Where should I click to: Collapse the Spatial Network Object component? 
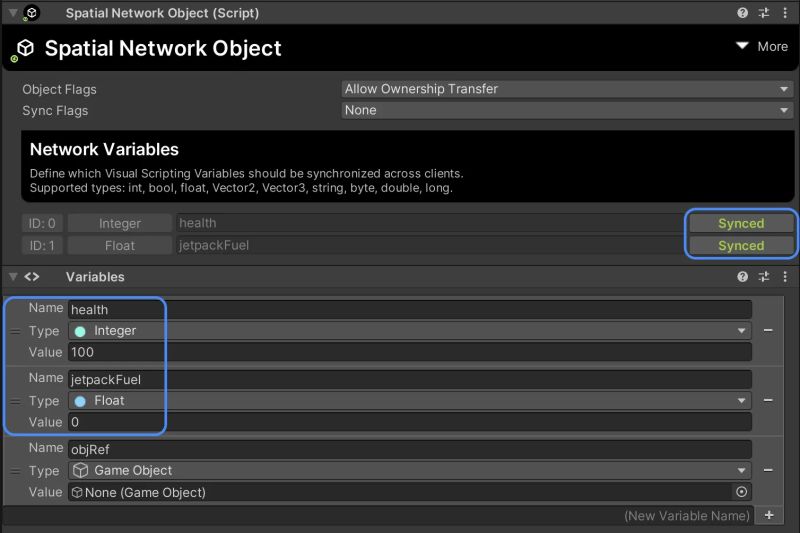coord(13,13)
